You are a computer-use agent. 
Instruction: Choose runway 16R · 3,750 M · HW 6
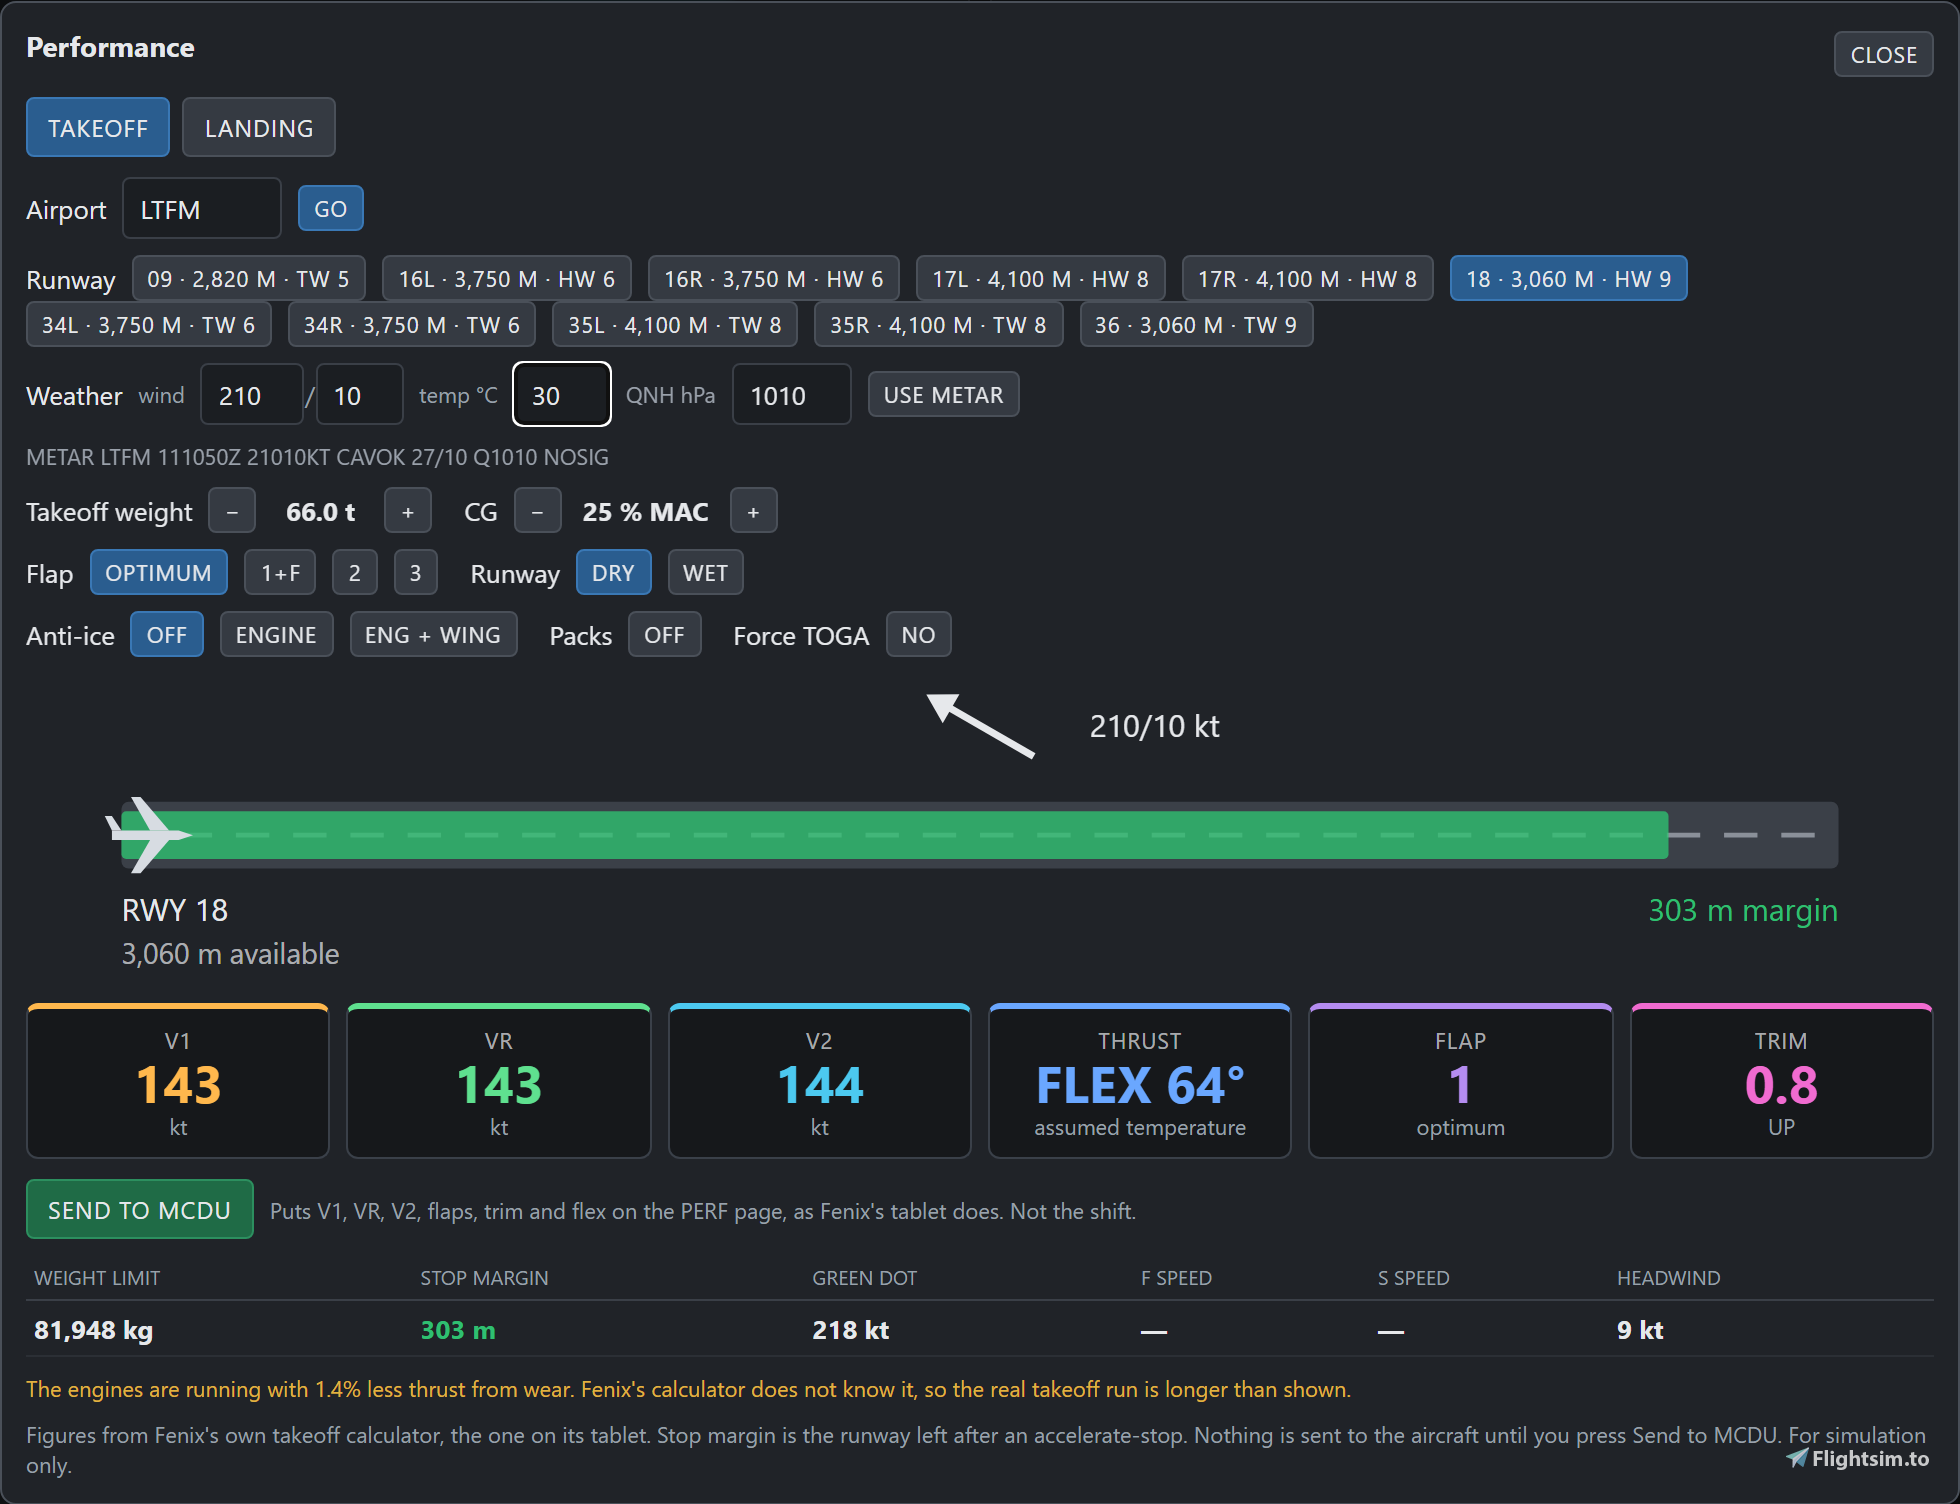pos(774,279)
